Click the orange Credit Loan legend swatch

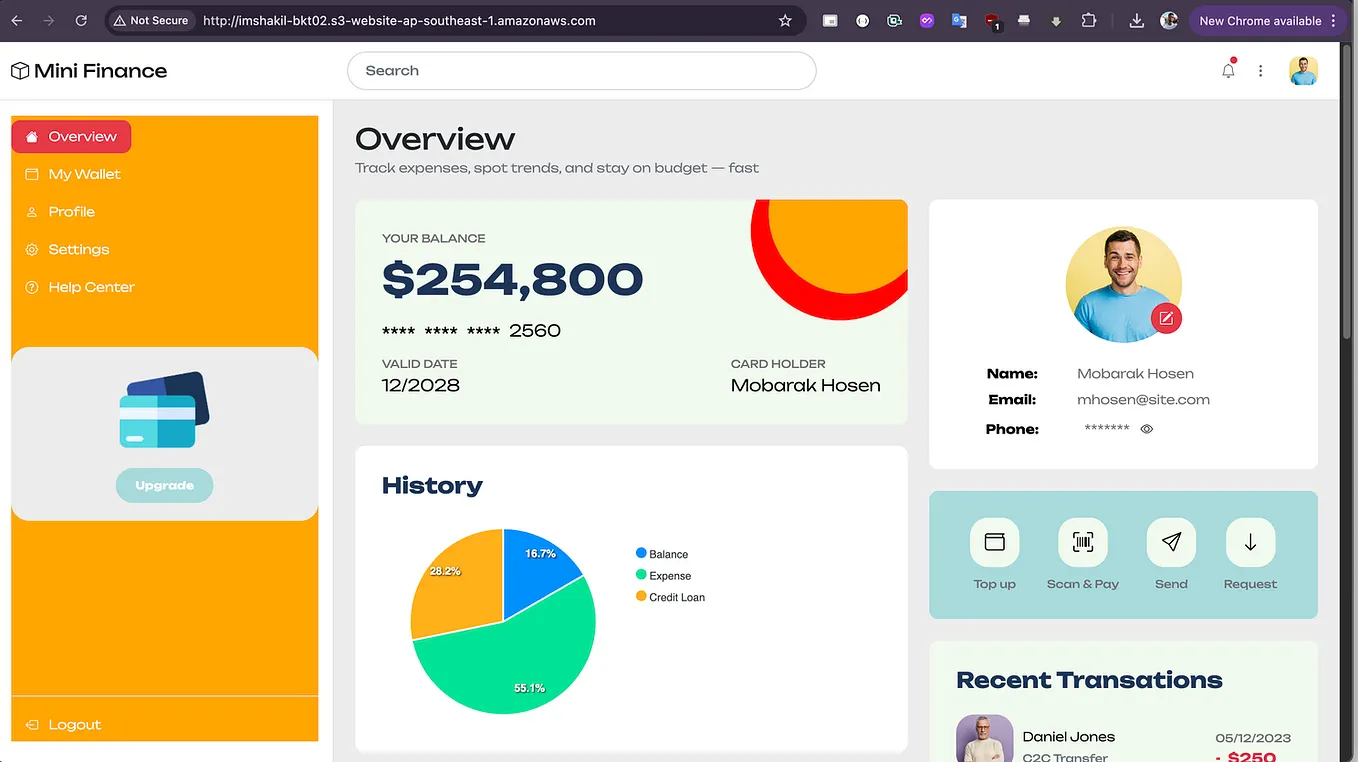643,596
